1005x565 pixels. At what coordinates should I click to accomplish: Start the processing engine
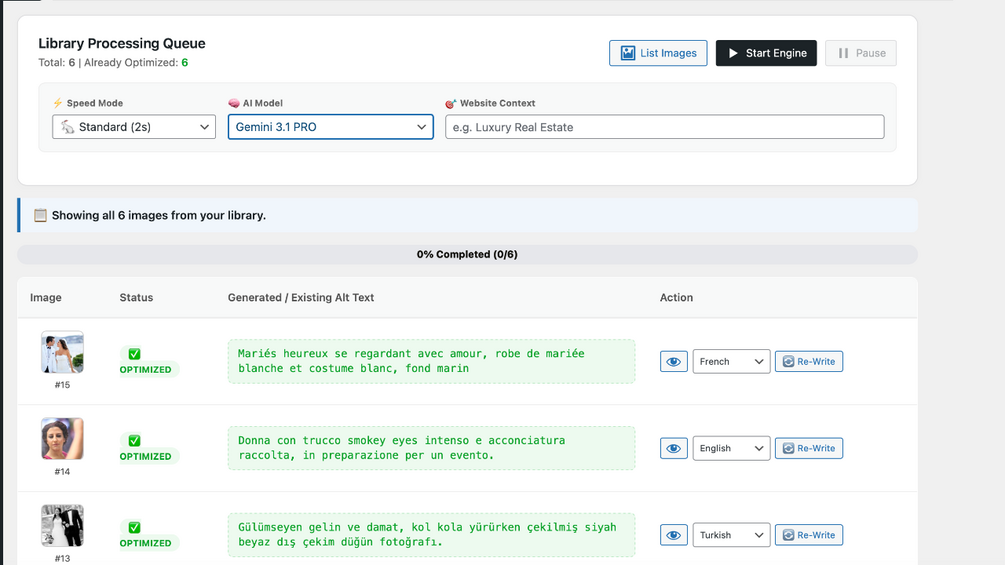pos(766,53)
